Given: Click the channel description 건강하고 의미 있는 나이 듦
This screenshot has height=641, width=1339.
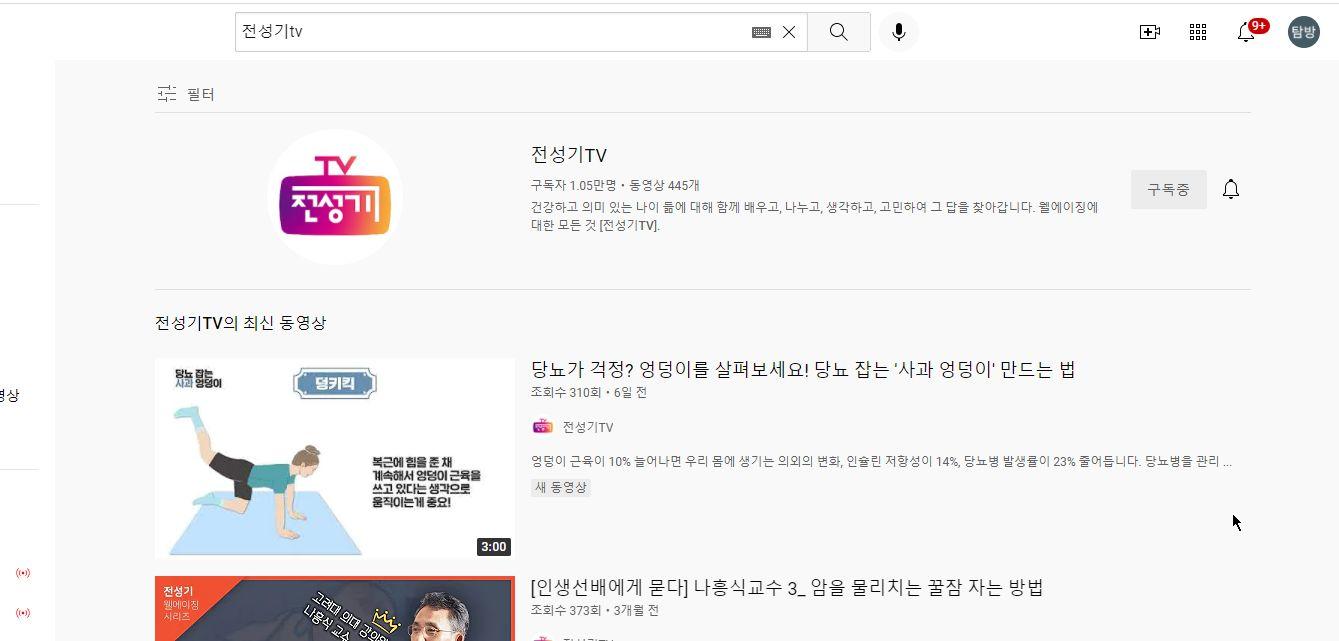Looking at the screenshot, I should click(x=814, y=216).
